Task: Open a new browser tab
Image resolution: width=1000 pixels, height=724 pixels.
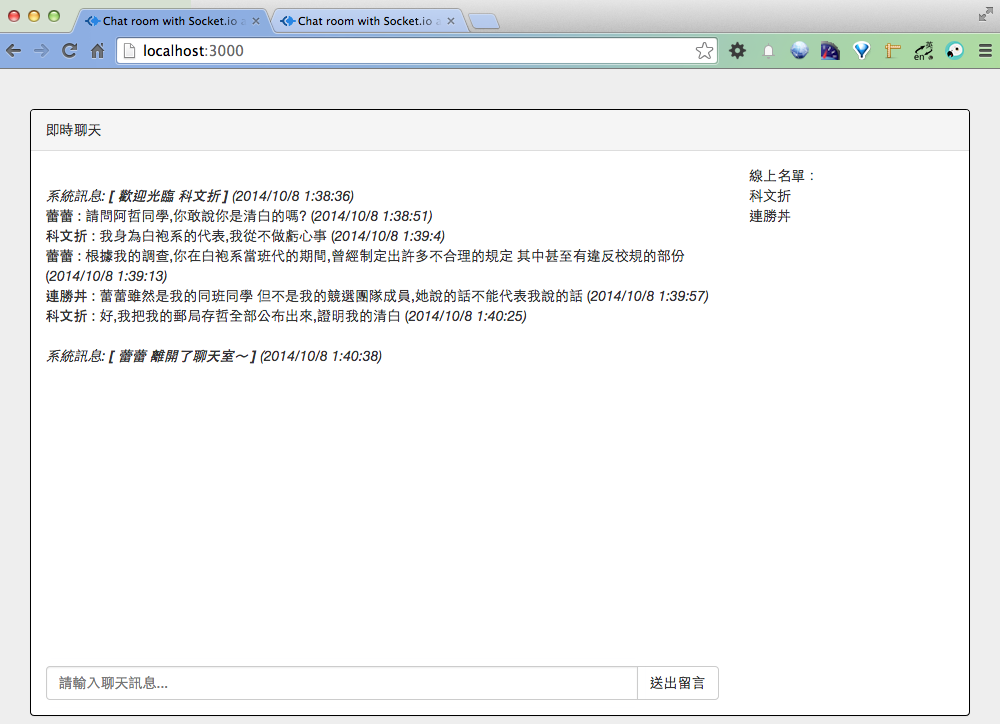Action: coord(484,22)
